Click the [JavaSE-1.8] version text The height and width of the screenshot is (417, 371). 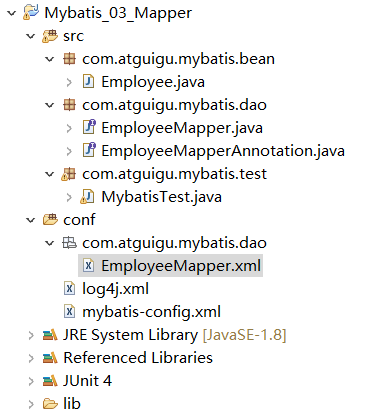pos(244,335)
